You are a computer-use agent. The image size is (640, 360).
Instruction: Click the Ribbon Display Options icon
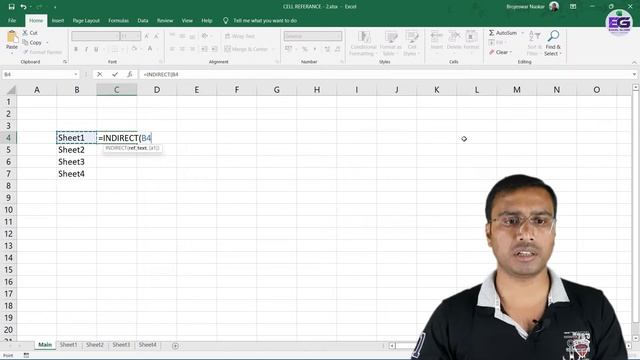(x=573, y=7)
